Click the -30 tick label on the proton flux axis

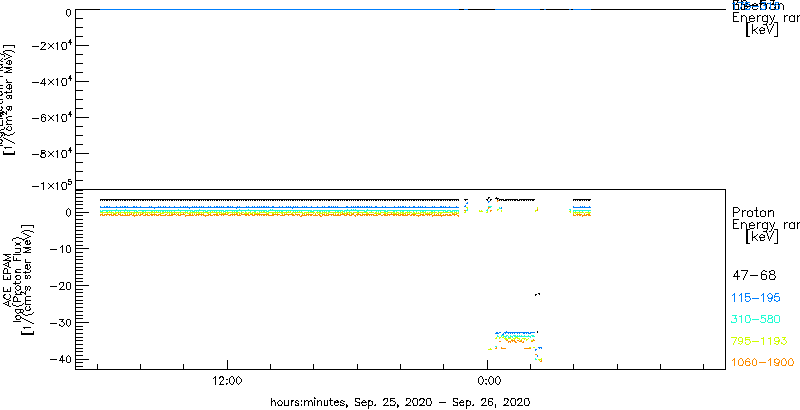59,322
